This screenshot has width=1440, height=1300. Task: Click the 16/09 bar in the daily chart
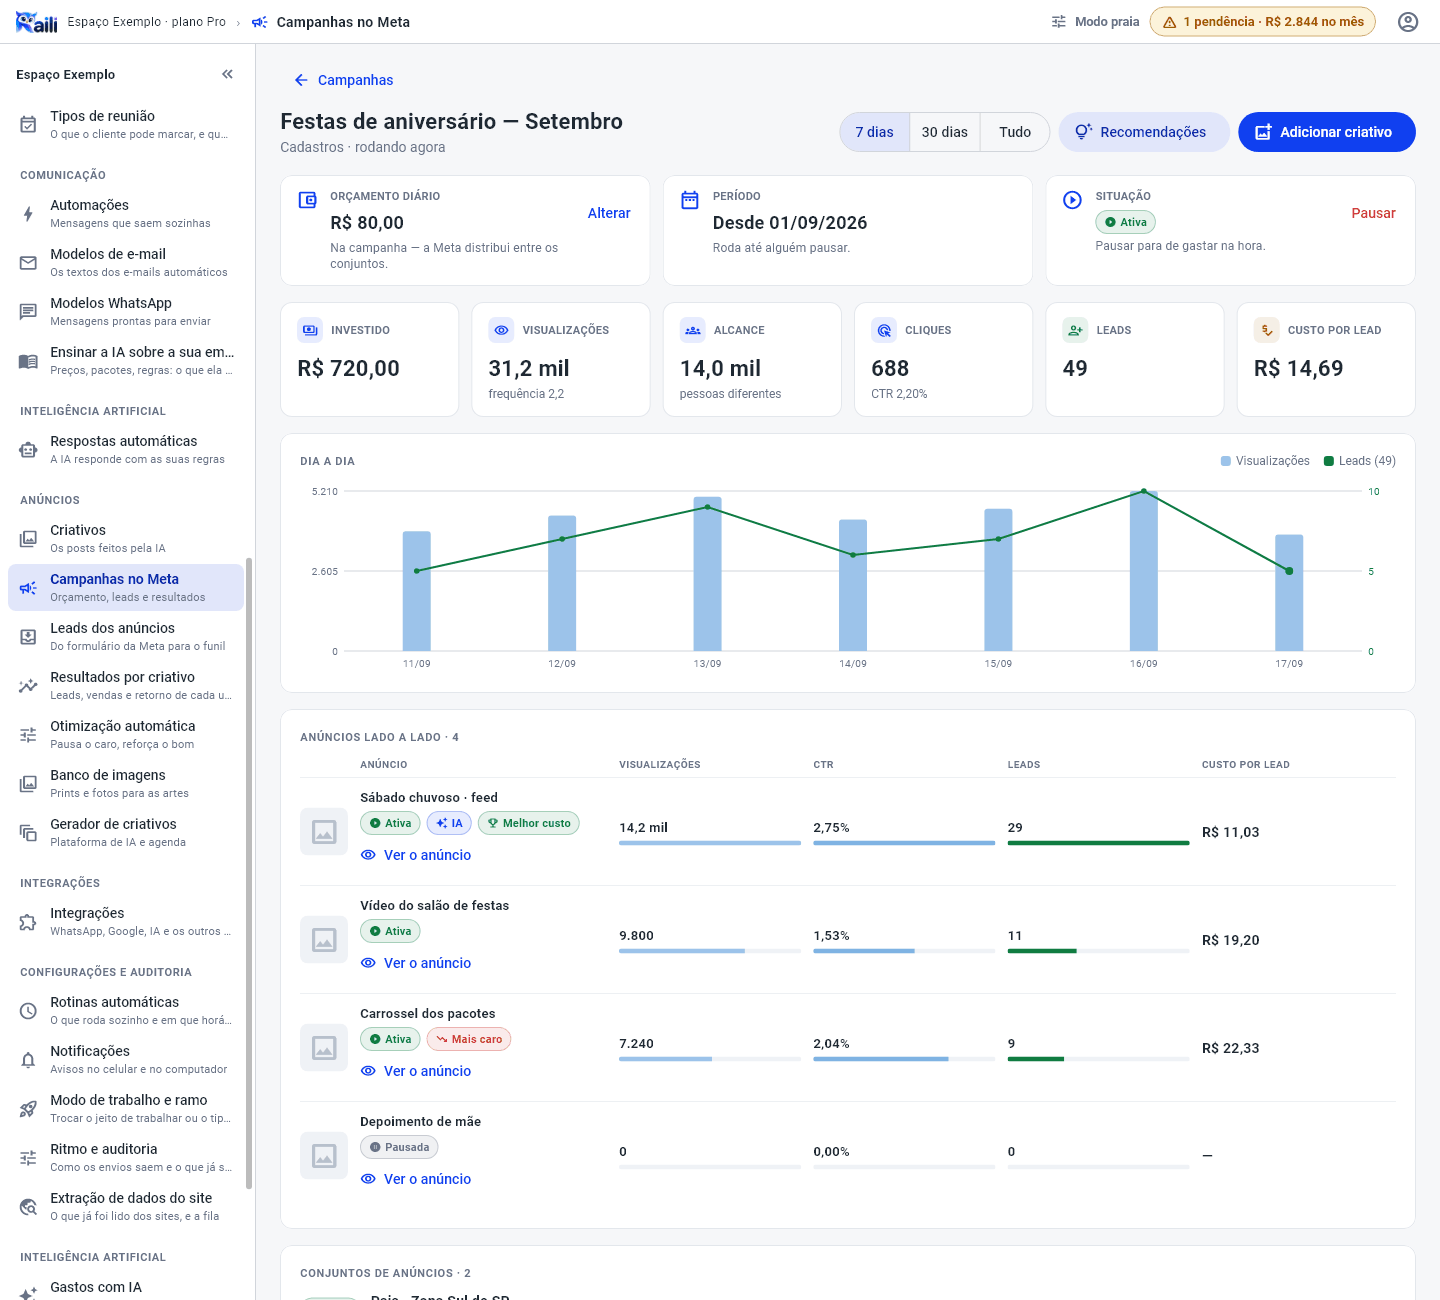1144,571
